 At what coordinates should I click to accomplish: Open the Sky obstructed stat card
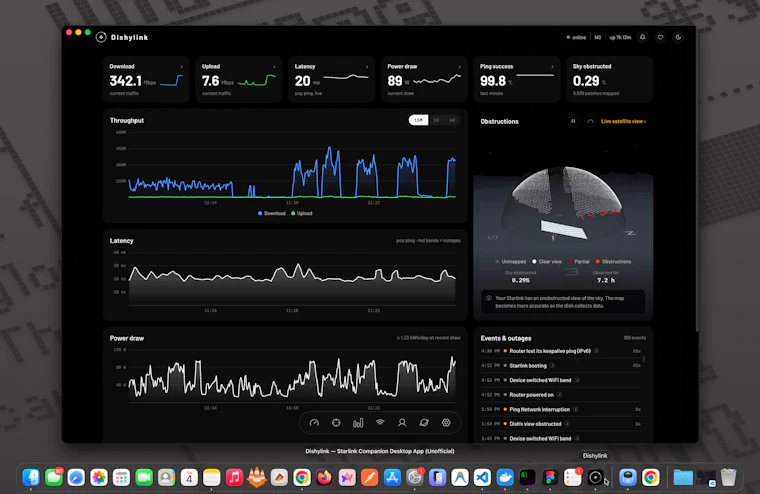click(609, 80)
